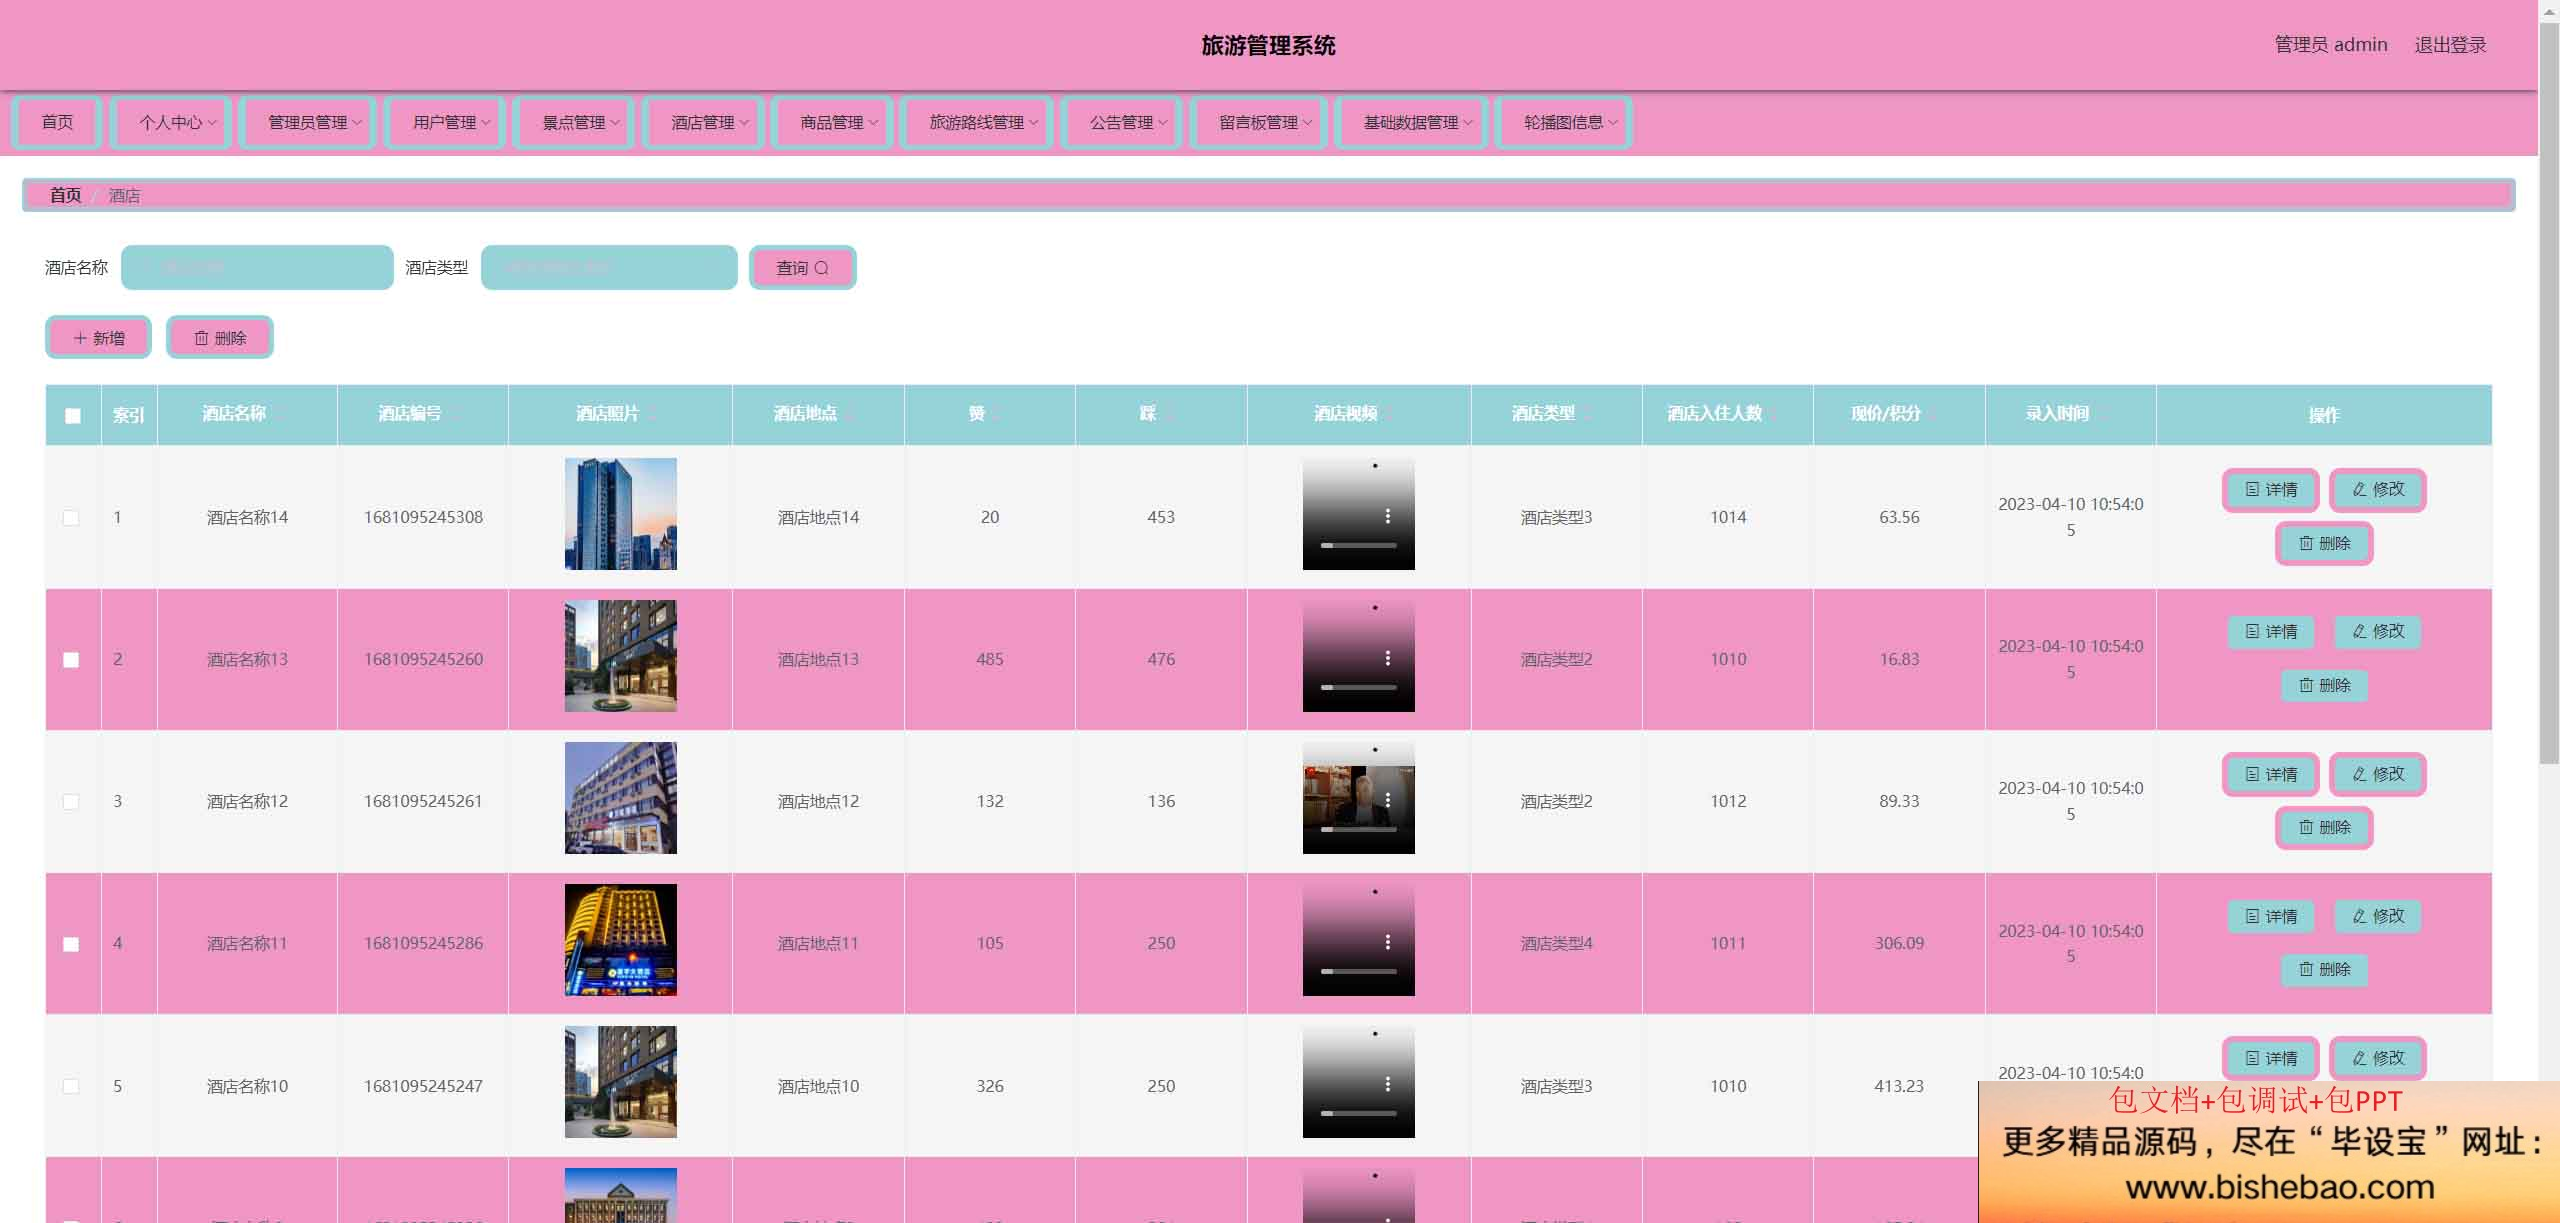The width and height of the screenshot is (2560, 1223).
Task: Click trash icon in 酒店名称11 row
Action: (2306, 969)
